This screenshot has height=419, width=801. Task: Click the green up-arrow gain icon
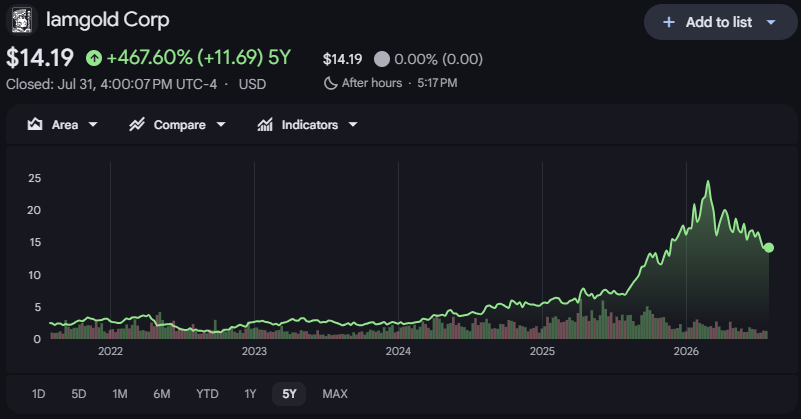(94, 58)
